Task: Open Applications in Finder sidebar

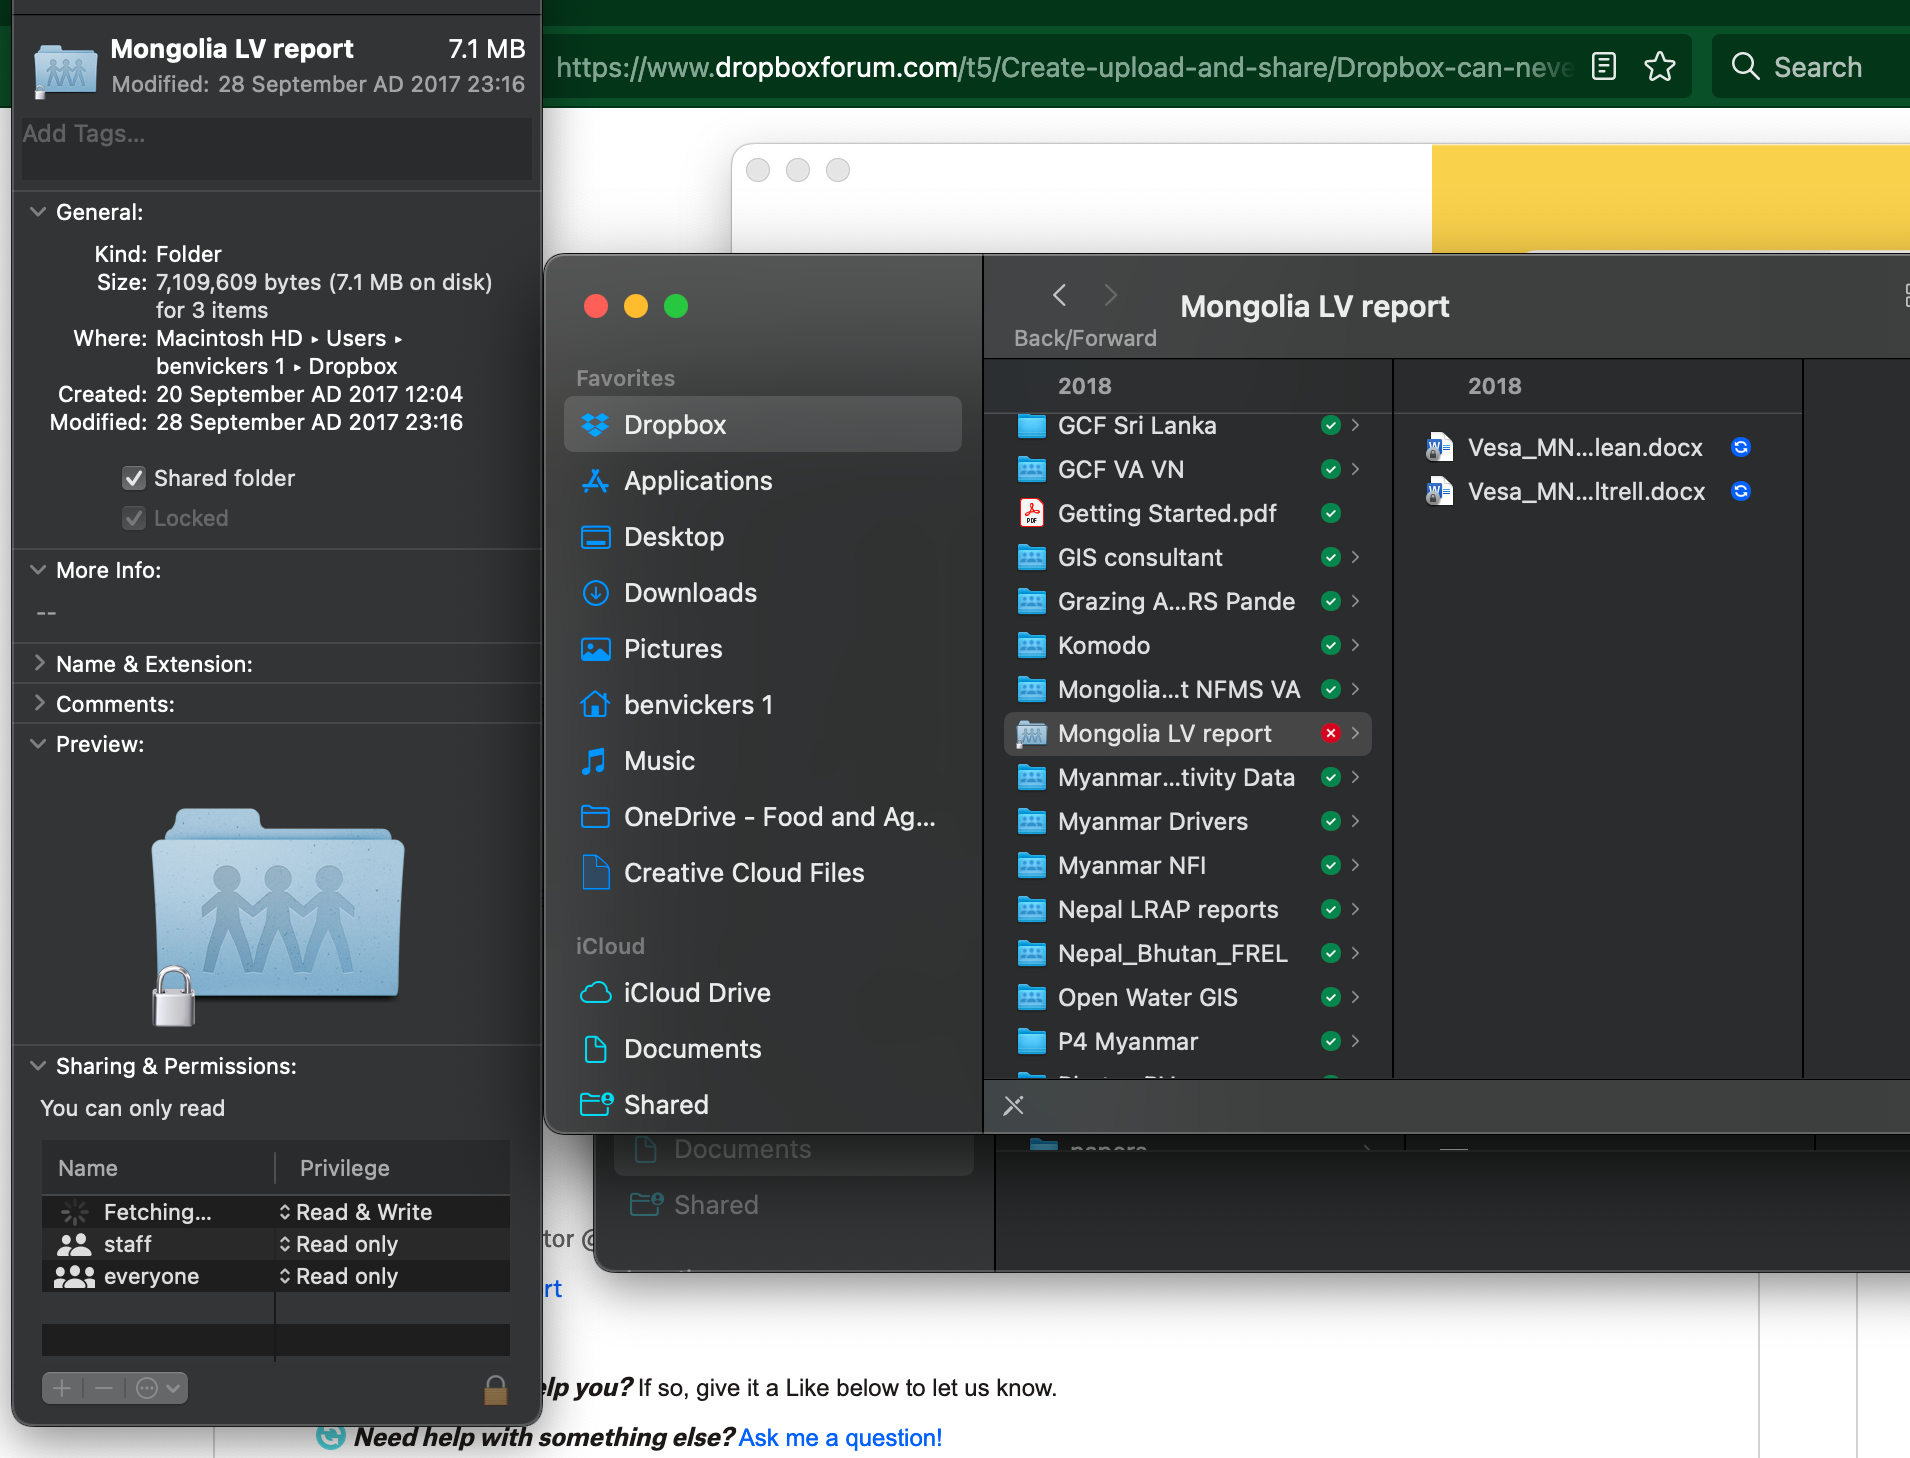Action: click(x=762, y=480)
